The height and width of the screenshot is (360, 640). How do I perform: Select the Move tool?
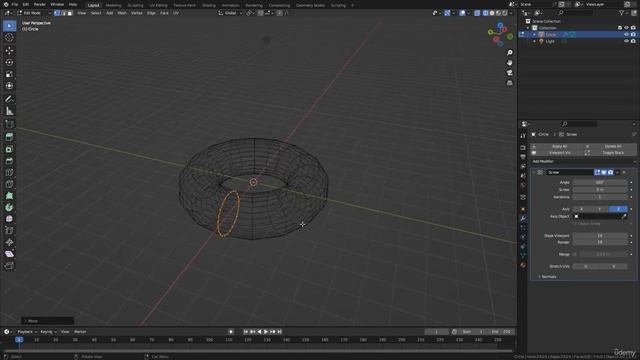[x=9, y=51]
